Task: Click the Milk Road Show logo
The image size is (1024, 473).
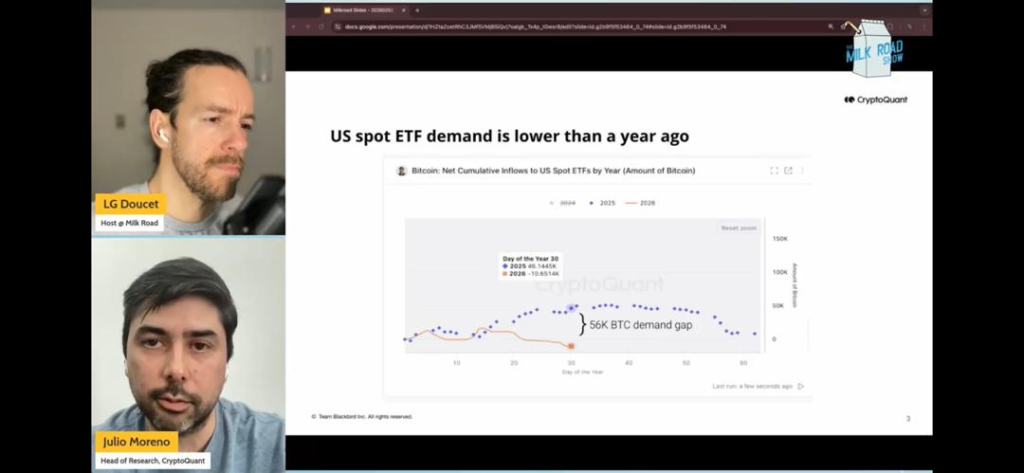Action: pos(875,50)
